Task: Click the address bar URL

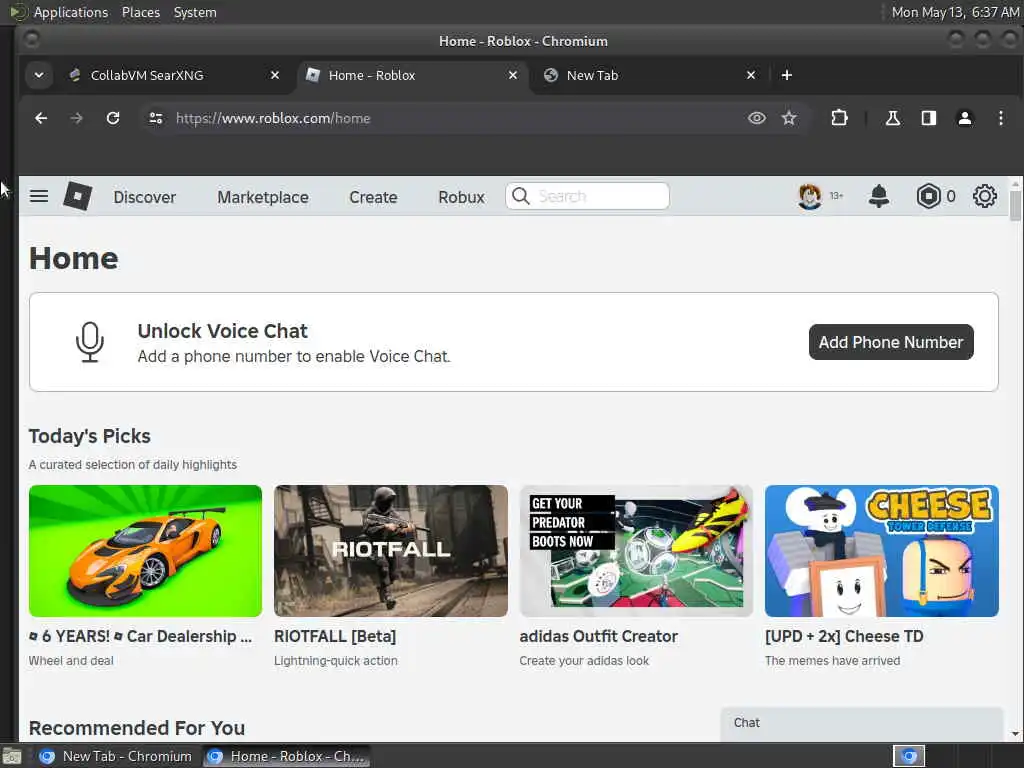Action: point(273,118)
